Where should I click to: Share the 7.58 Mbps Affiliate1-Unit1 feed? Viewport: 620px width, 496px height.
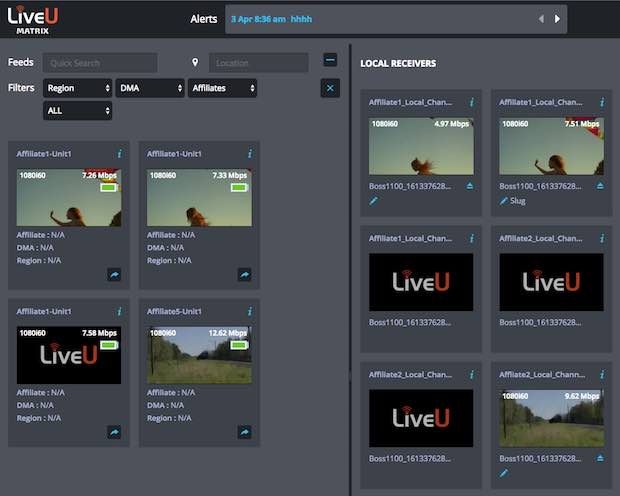click(114, 432)
